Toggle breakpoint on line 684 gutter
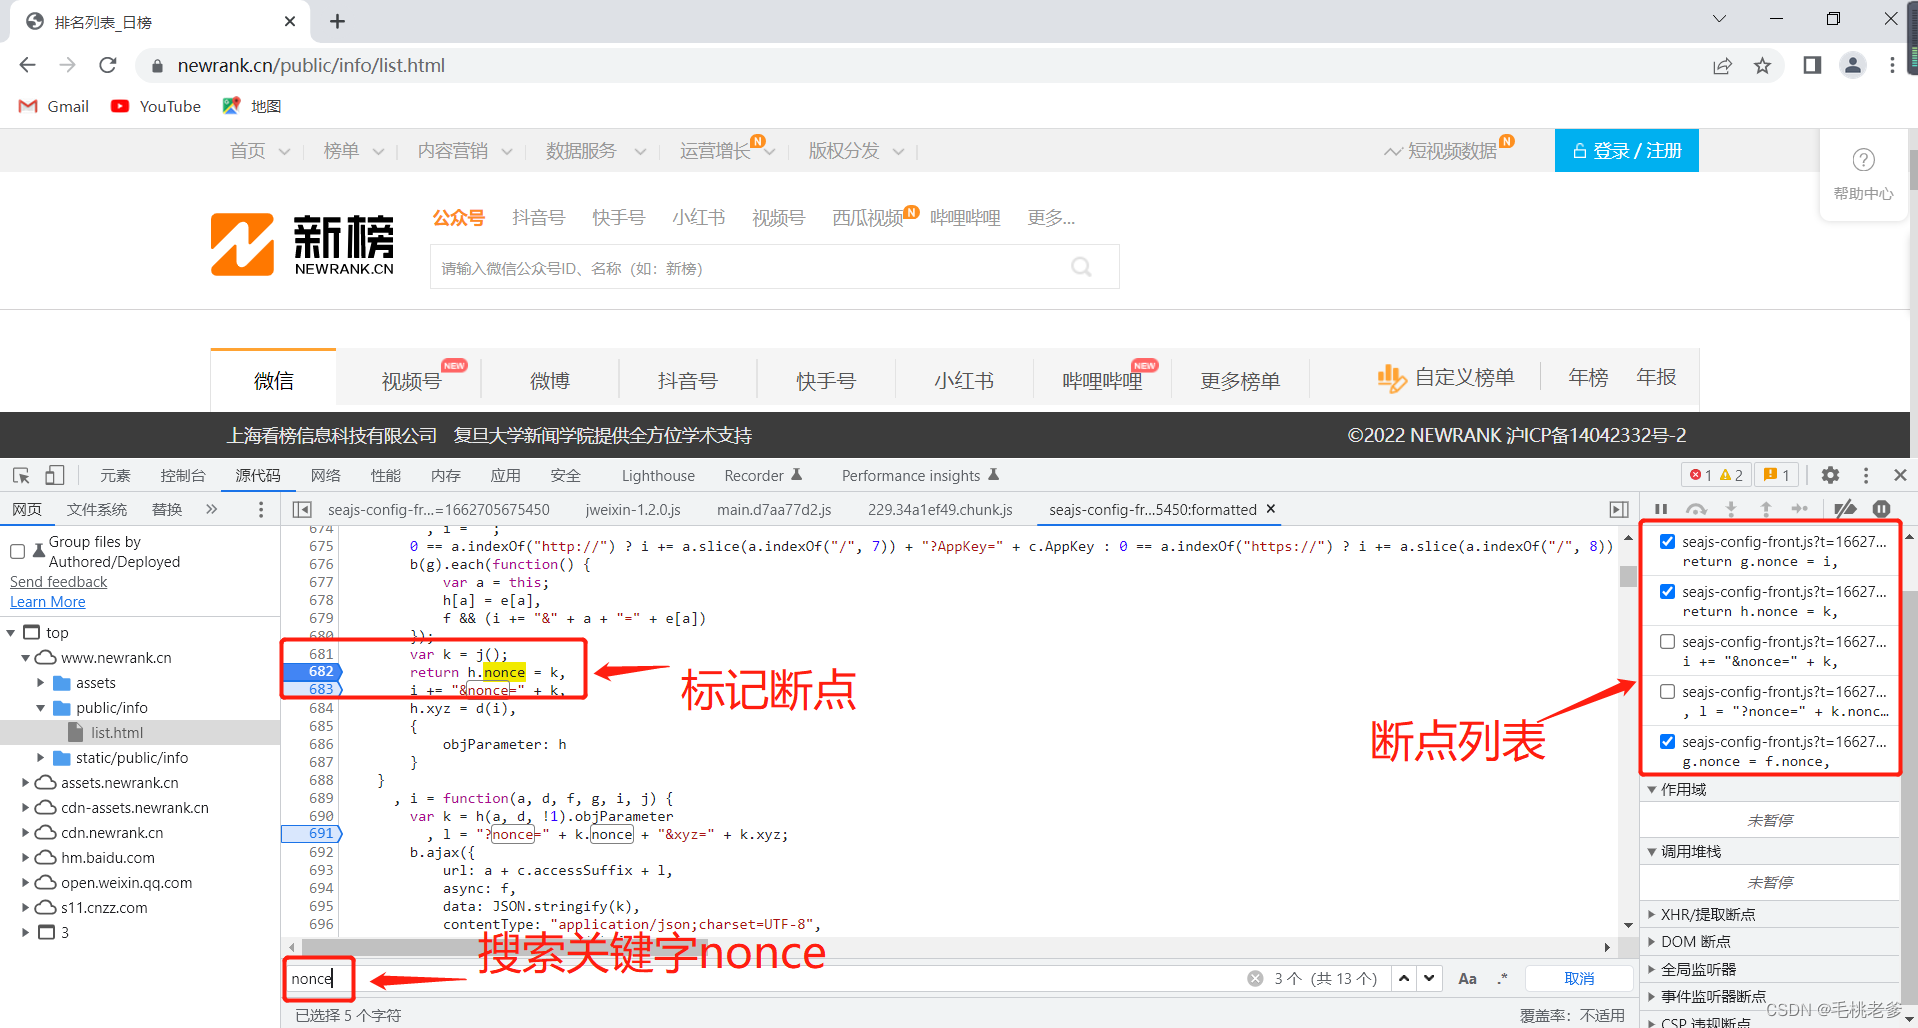This screenshot has width=1918, height=1028. pos(321,708)
